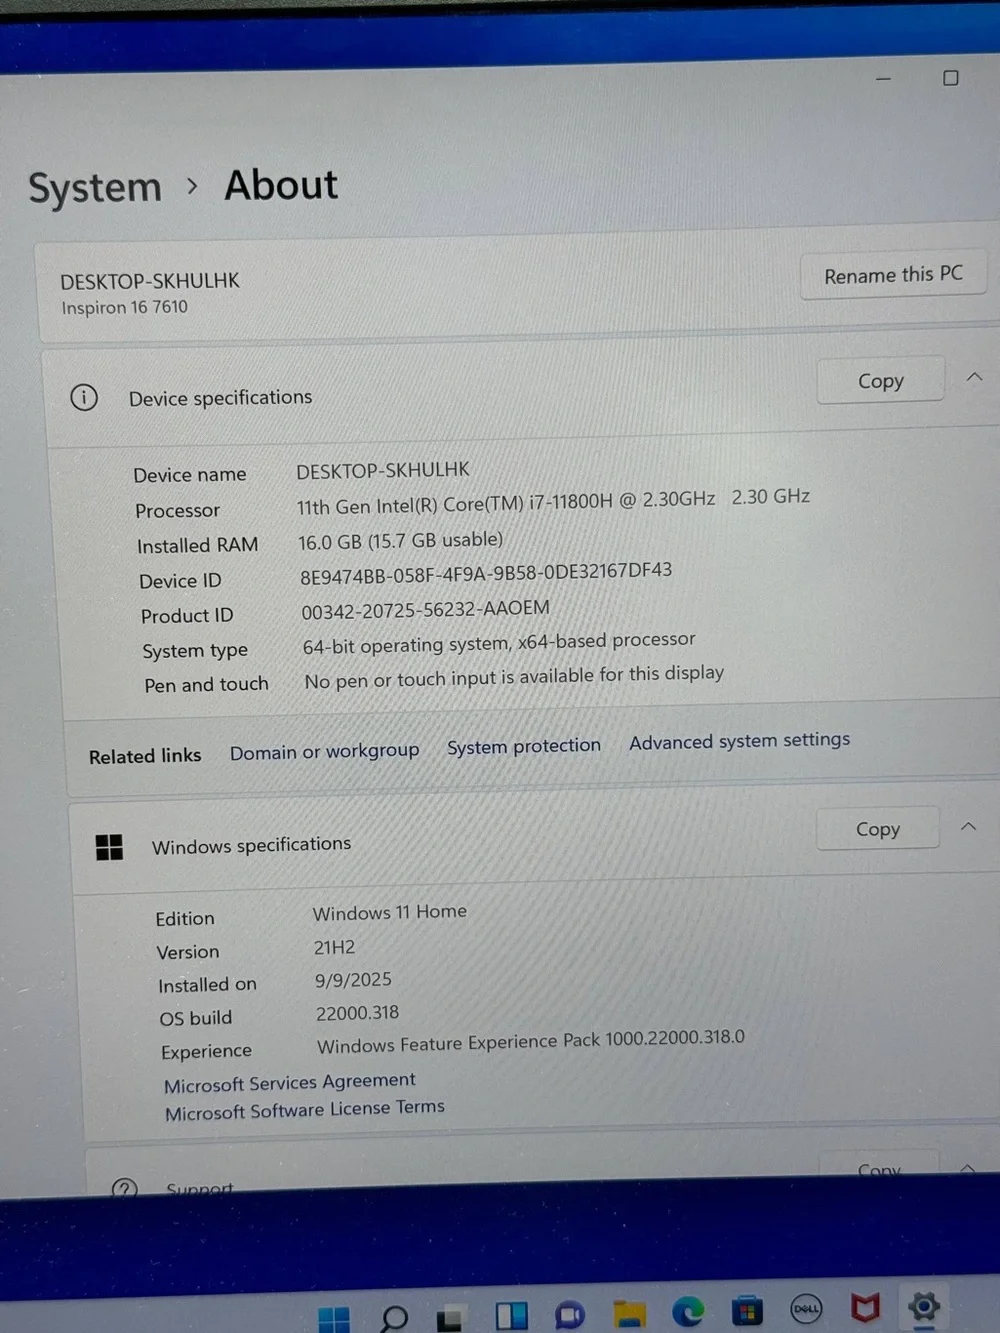
Task: Open the Microsoft Services Agreement link
Action: point(290,1082)
